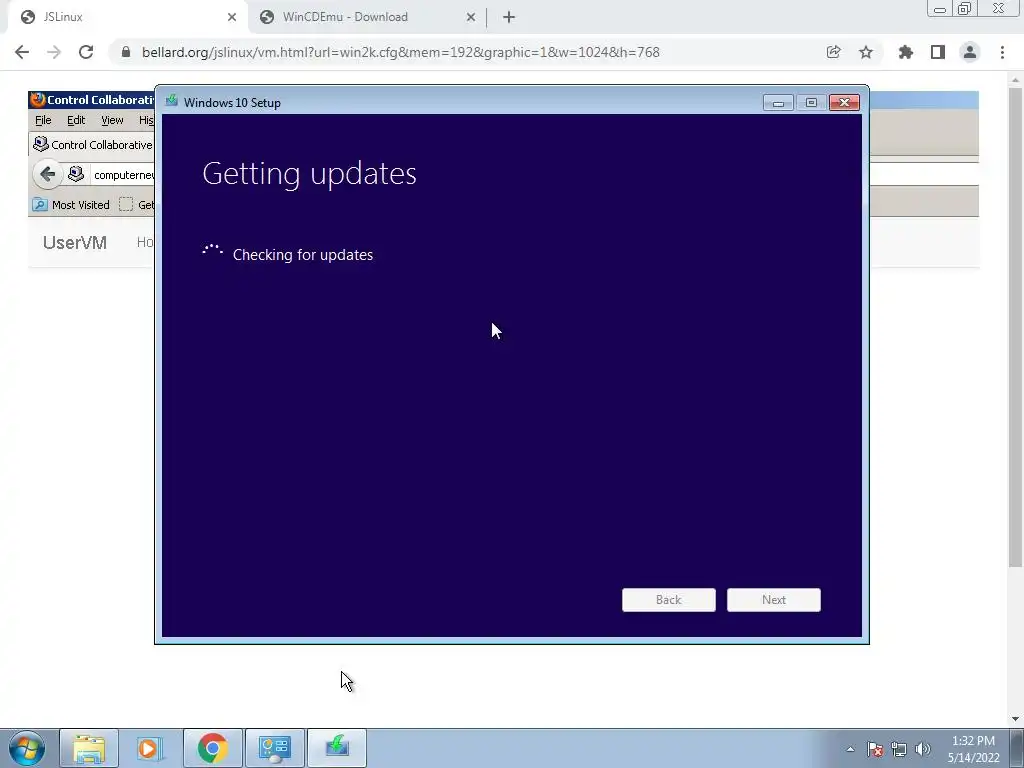Viewport: 1024px width, 768px height.
Task: Open Most Visited bookmarks folder
Action: pos(71,204)
